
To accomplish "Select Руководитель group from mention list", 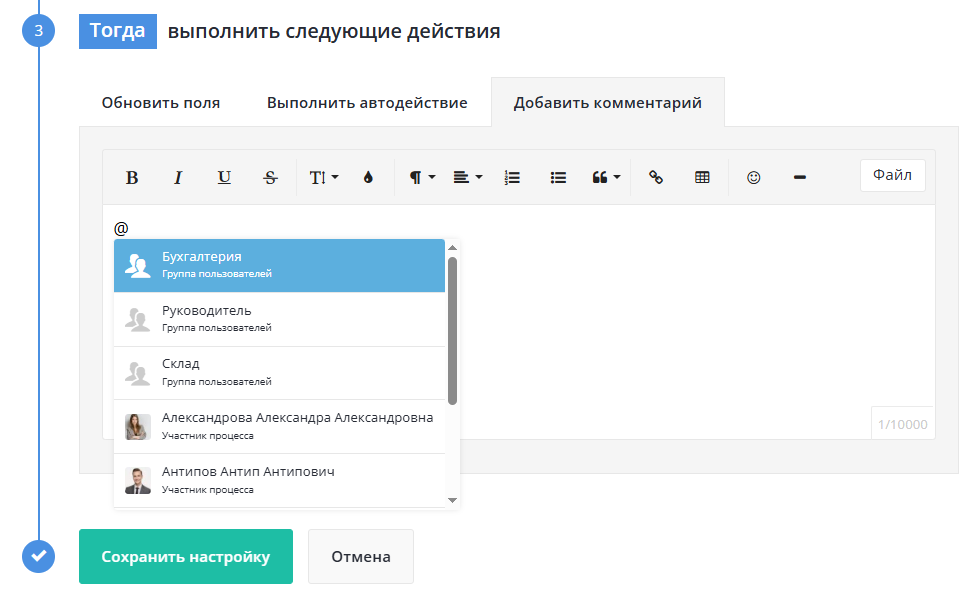I will pyautogui.click(x=280, y=318).
